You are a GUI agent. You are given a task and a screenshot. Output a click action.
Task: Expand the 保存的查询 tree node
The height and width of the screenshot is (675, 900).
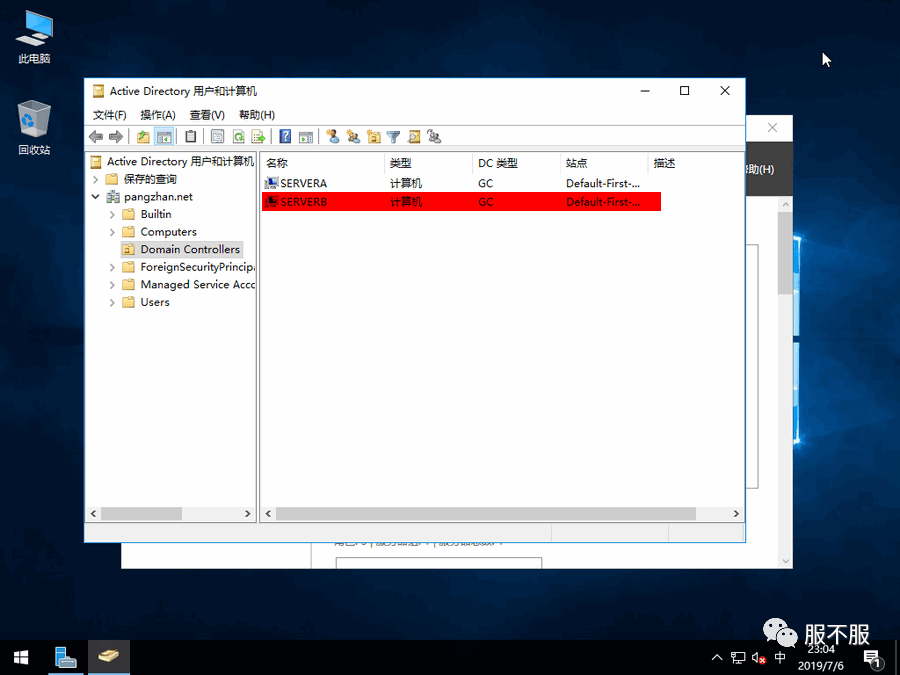pos(95,179)
